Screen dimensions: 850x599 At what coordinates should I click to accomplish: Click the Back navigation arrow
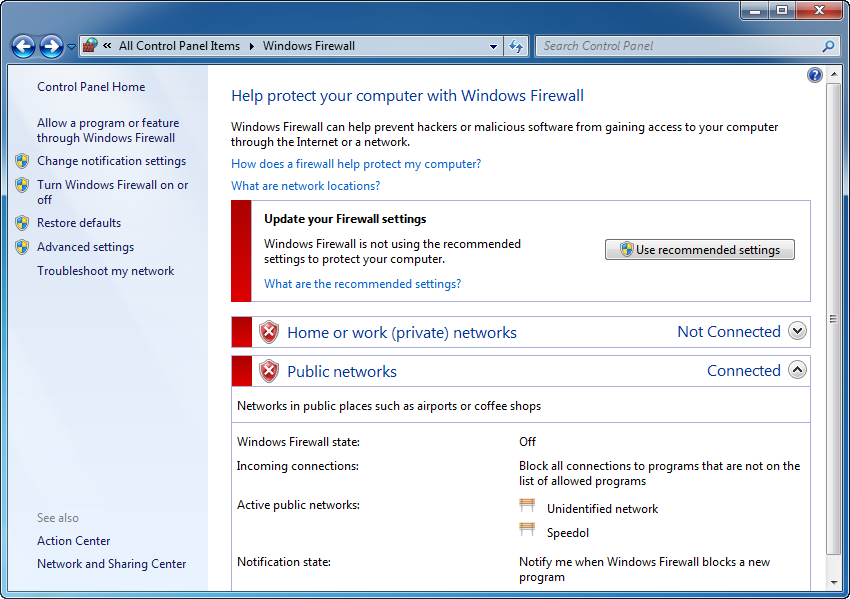[23, 47]
